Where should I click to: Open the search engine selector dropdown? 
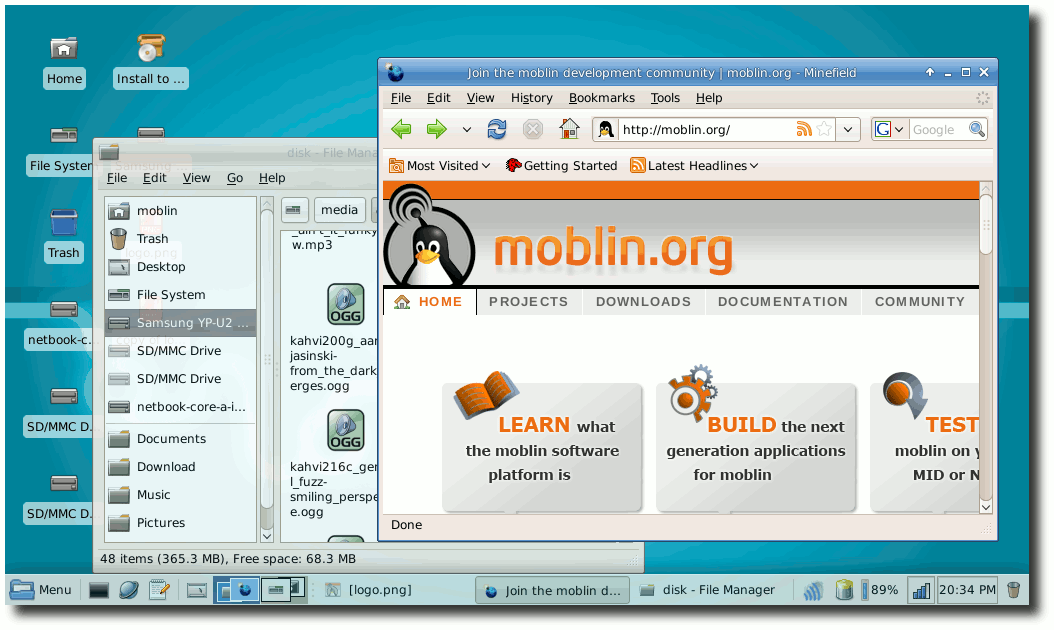point(890,129)
